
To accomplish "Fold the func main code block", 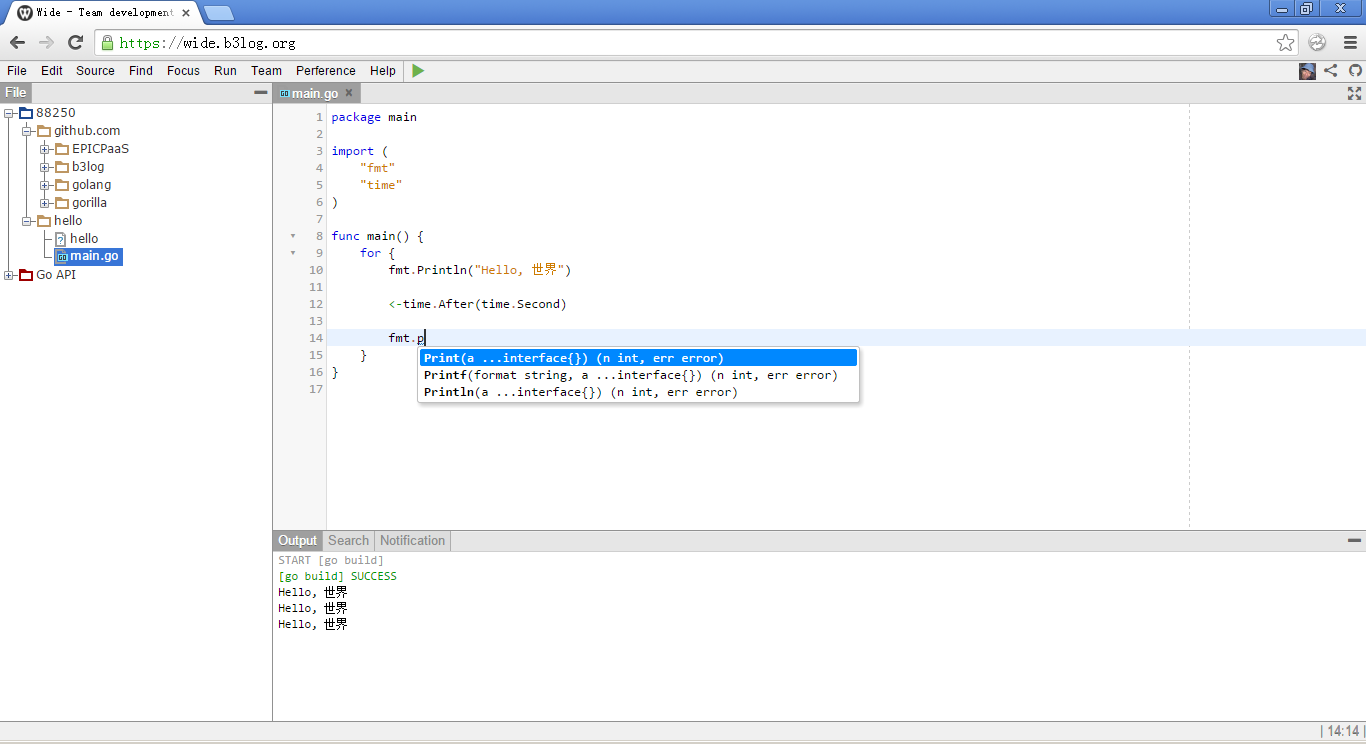I will click(293, 237).
